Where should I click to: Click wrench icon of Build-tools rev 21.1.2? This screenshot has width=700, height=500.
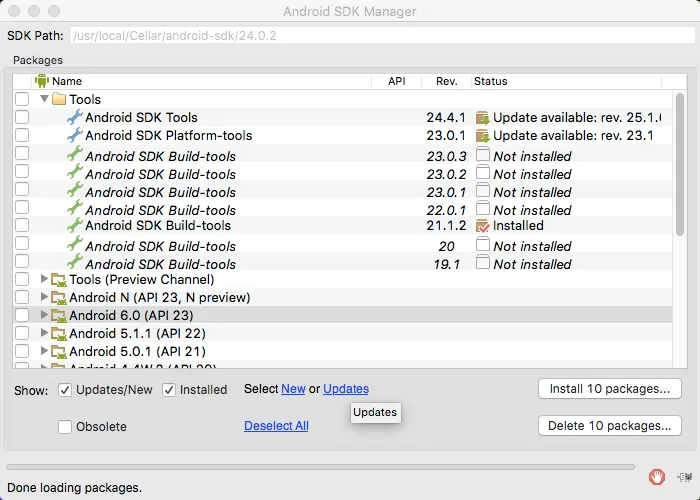(75, 225)
